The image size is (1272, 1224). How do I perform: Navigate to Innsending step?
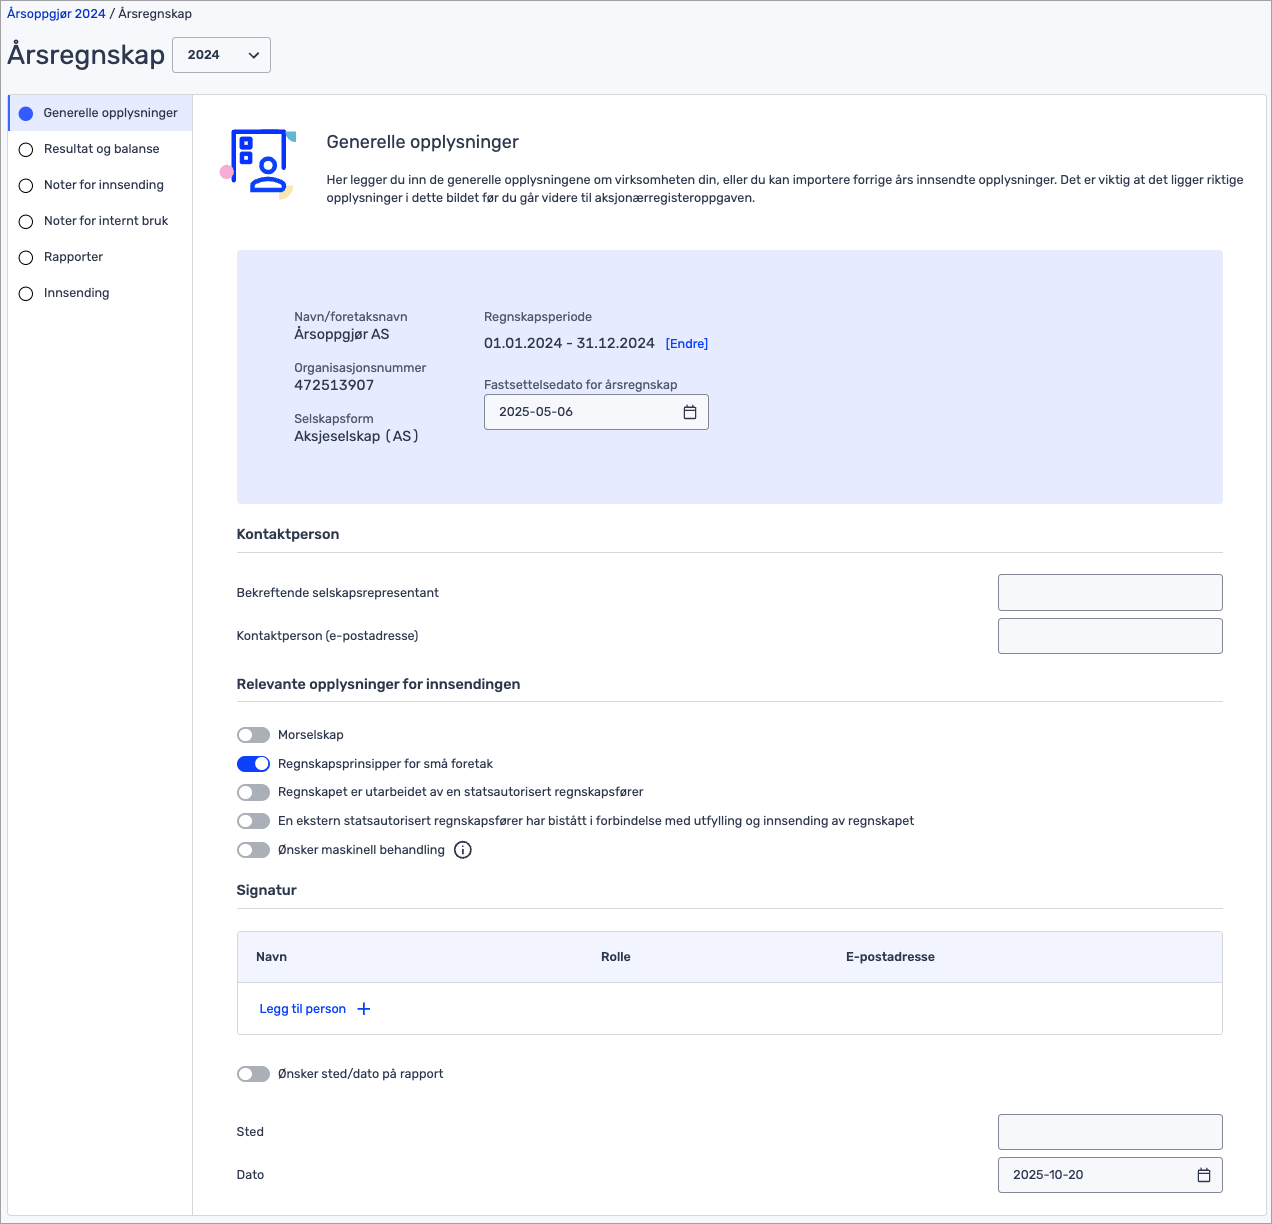pyautogui.click(x=76, y=293)
